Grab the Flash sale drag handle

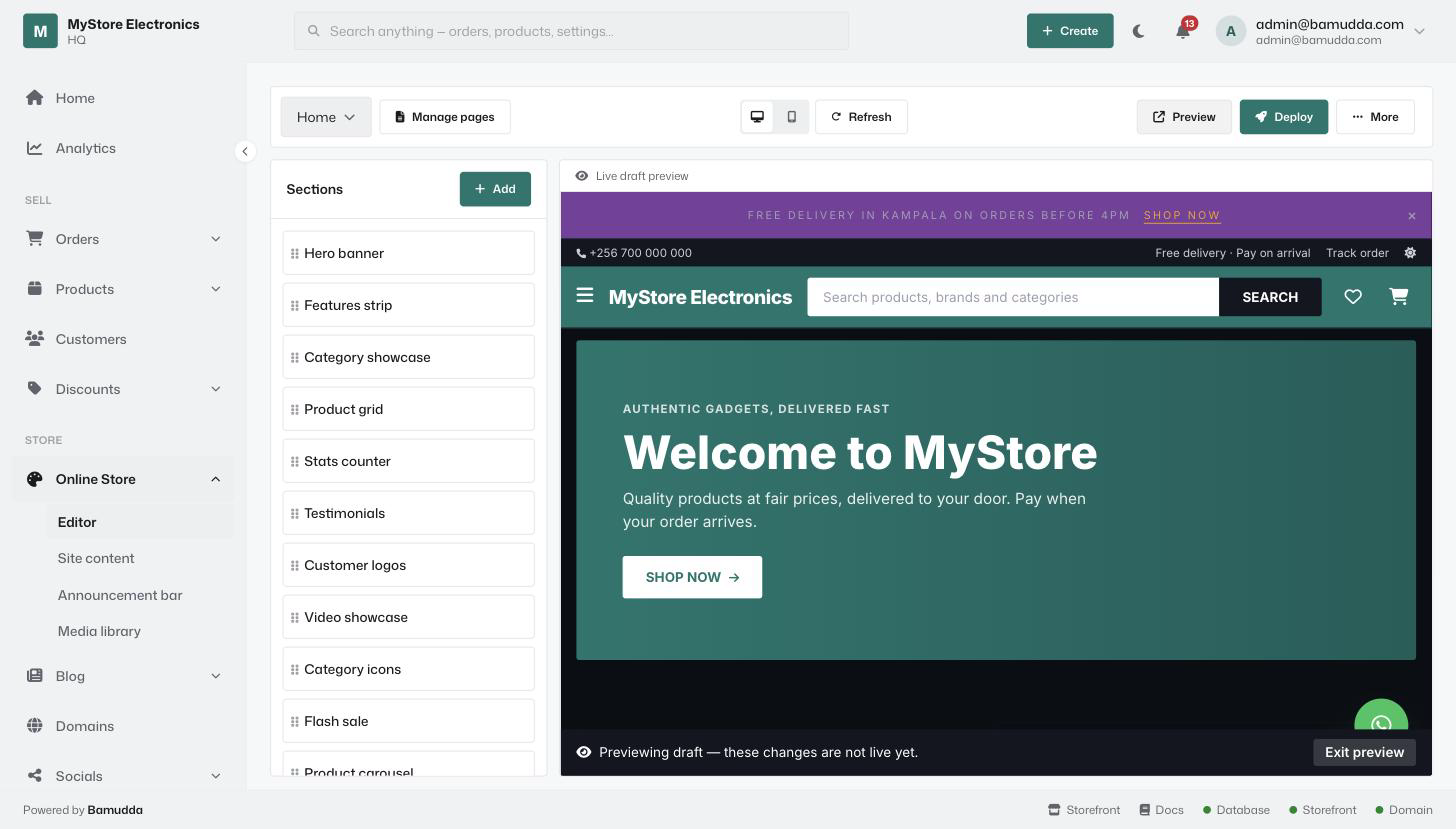tap(295, 721)
